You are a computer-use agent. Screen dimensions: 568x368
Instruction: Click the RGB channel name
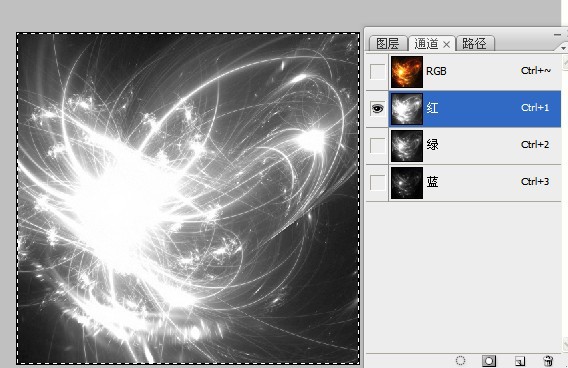point(436,71)
